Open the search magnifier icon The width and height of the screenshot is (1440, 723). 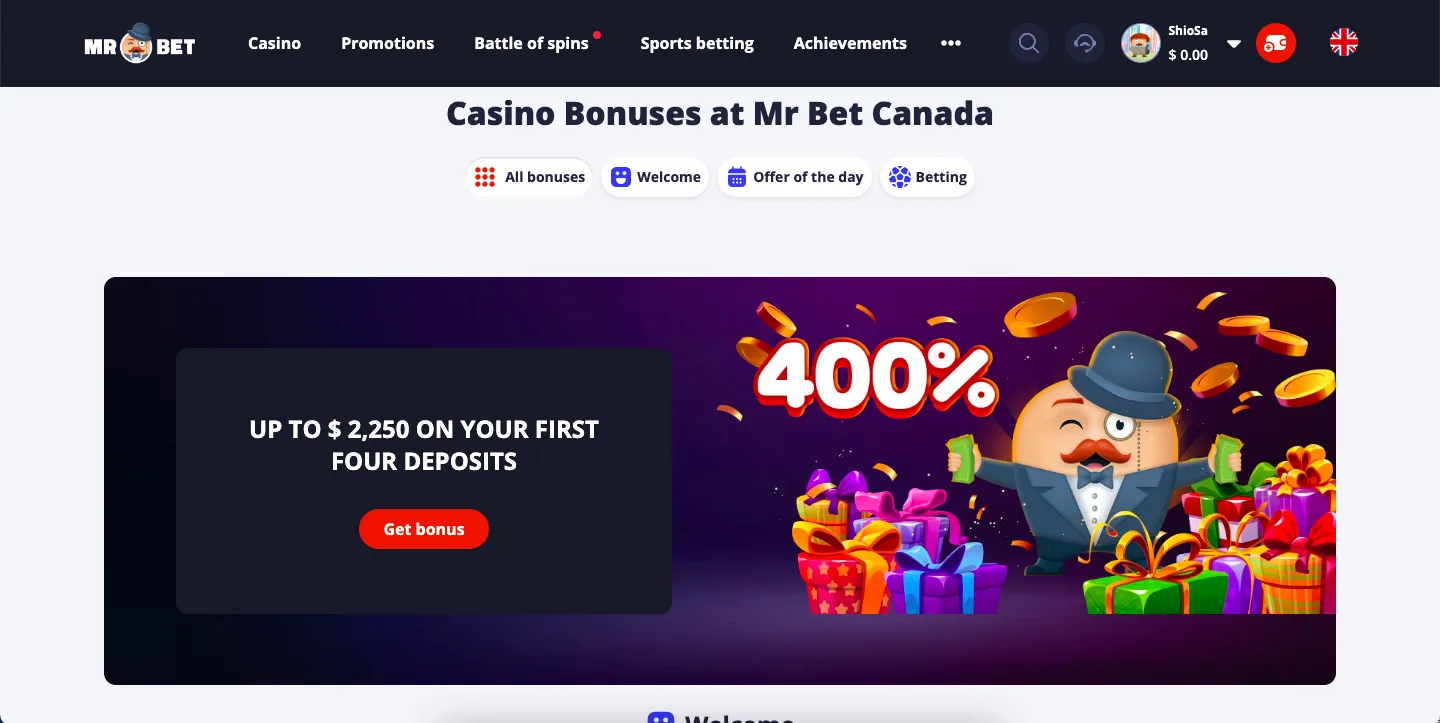(1028, 43)
